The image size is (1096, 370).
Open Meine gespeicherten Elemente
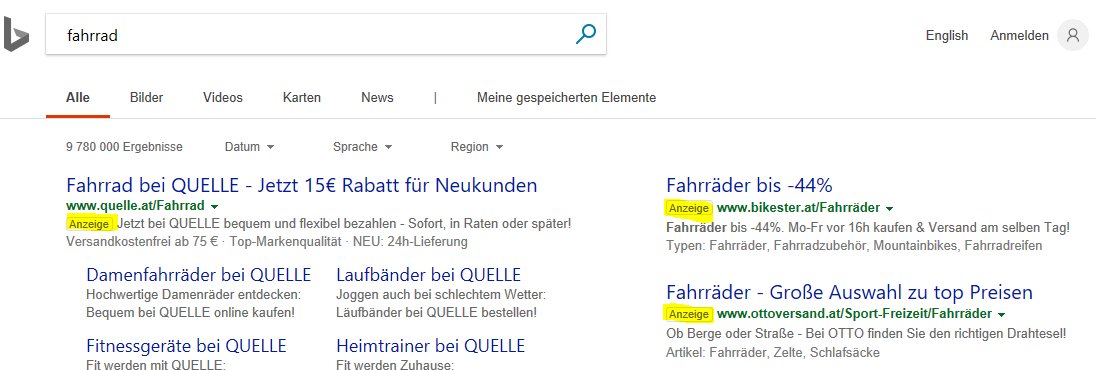pos(566,98)
